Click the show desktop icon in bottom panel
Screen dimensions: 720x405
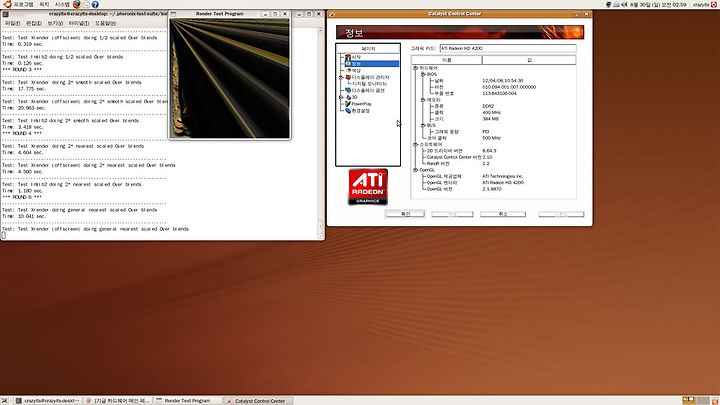pyautogui.click(x=5, y=401)
